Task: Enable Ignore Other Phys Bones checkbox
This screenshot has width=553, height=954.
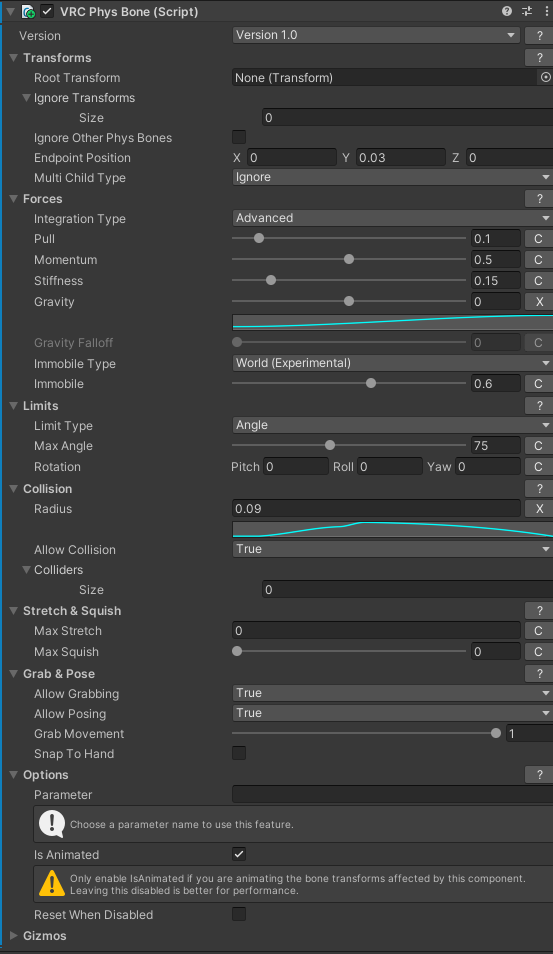Action: (x=239, y=137)
